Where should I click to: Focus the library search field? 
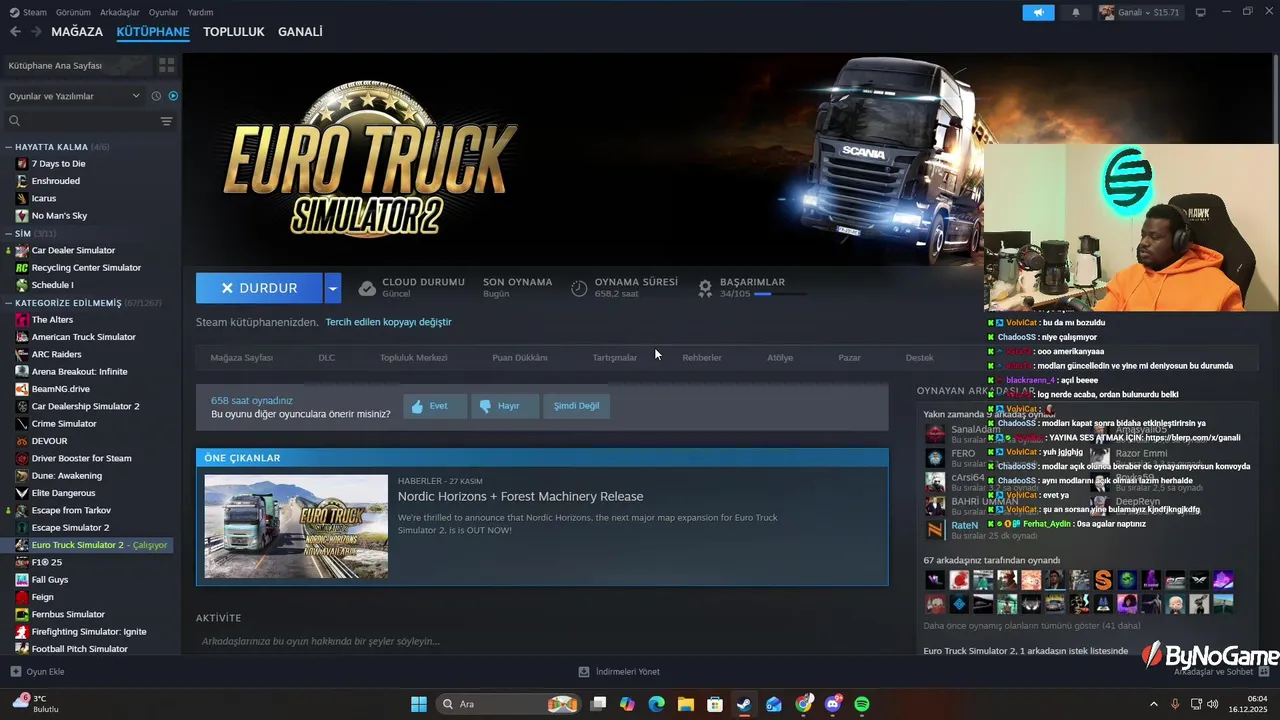[x=80, y=121]
